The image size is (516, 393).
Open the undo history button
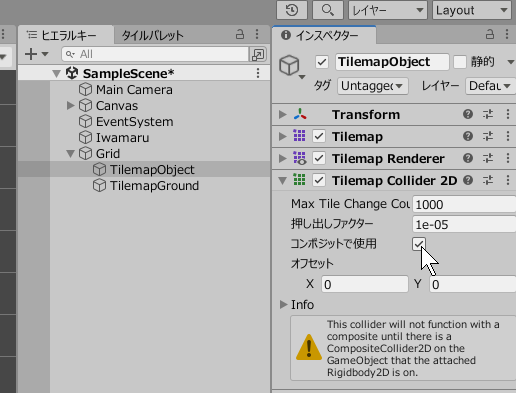(x=292, y=10)
